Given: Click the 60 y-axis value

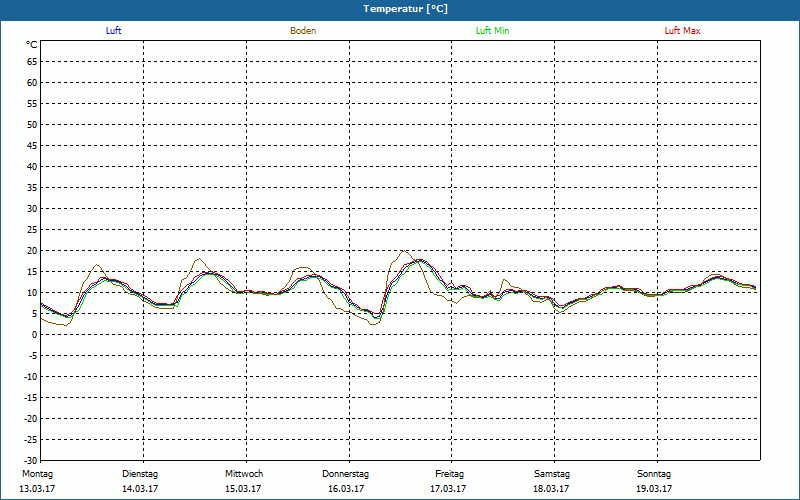Looking at the screenshot, I should 32,83.
